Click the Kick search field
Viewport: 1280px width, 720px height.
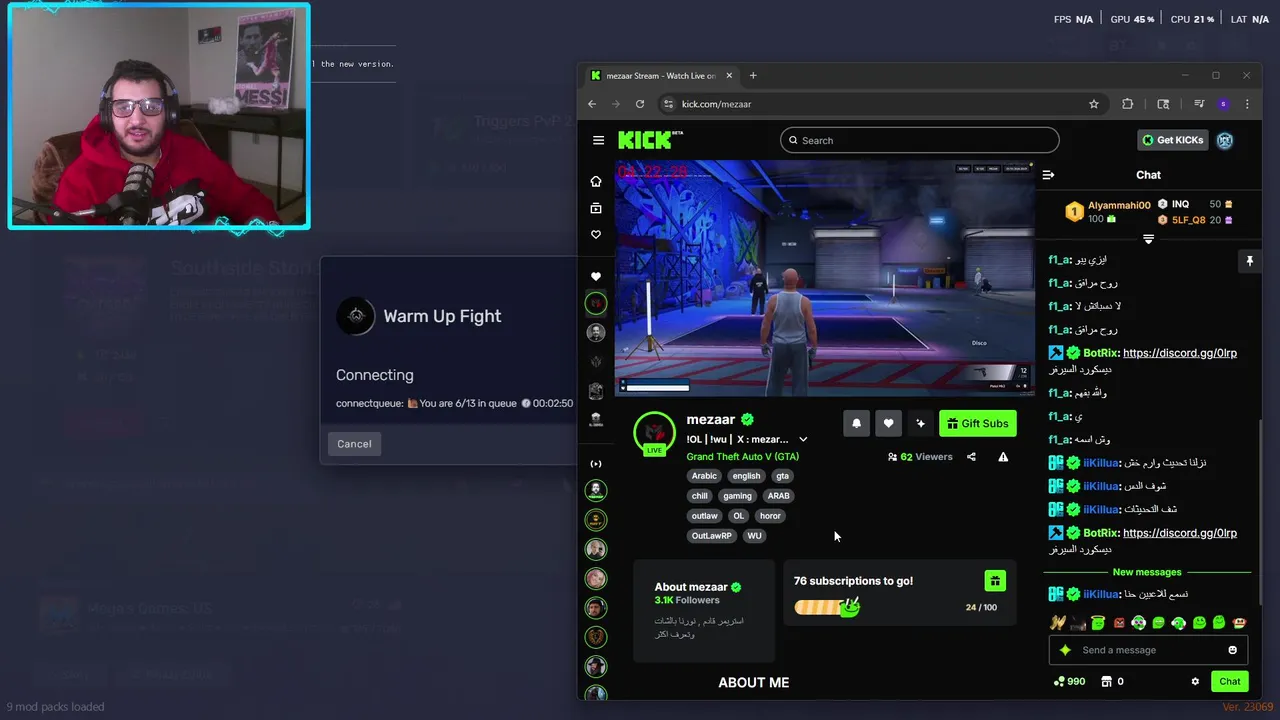click(919, 140)
